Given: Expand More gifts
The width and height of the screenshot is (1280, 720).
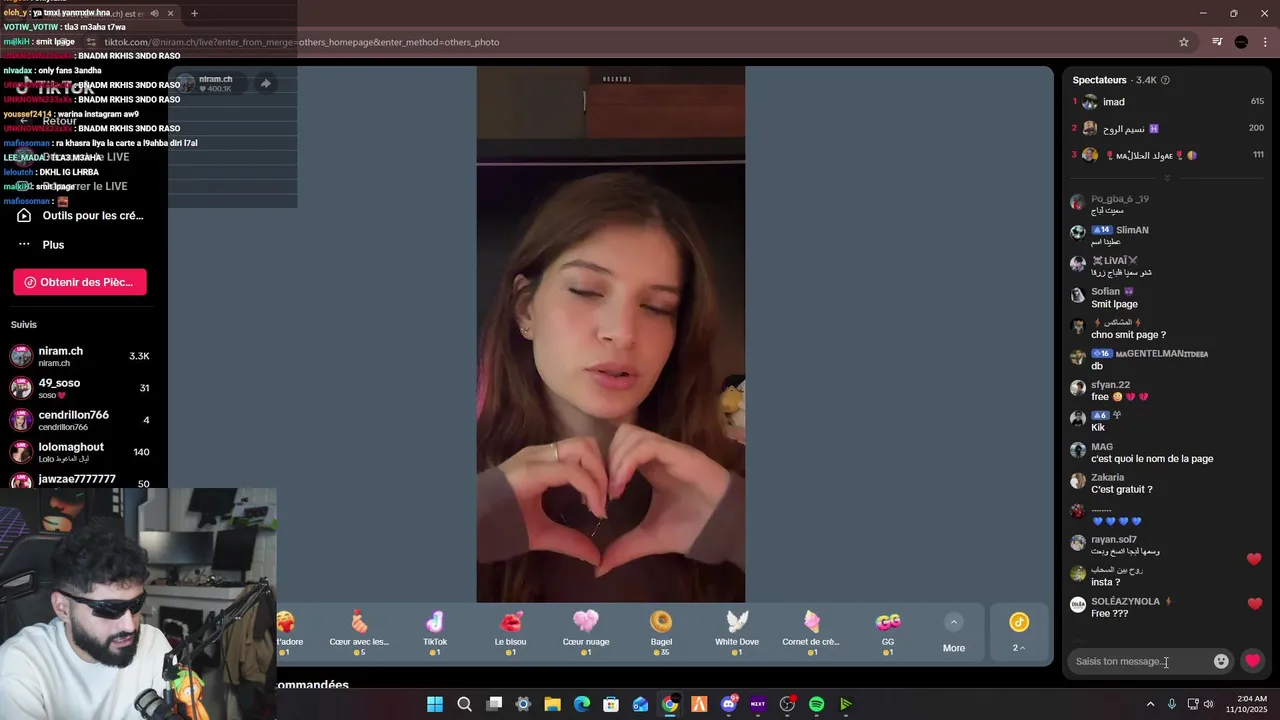Looking at the screenshot, I should 954,633.
